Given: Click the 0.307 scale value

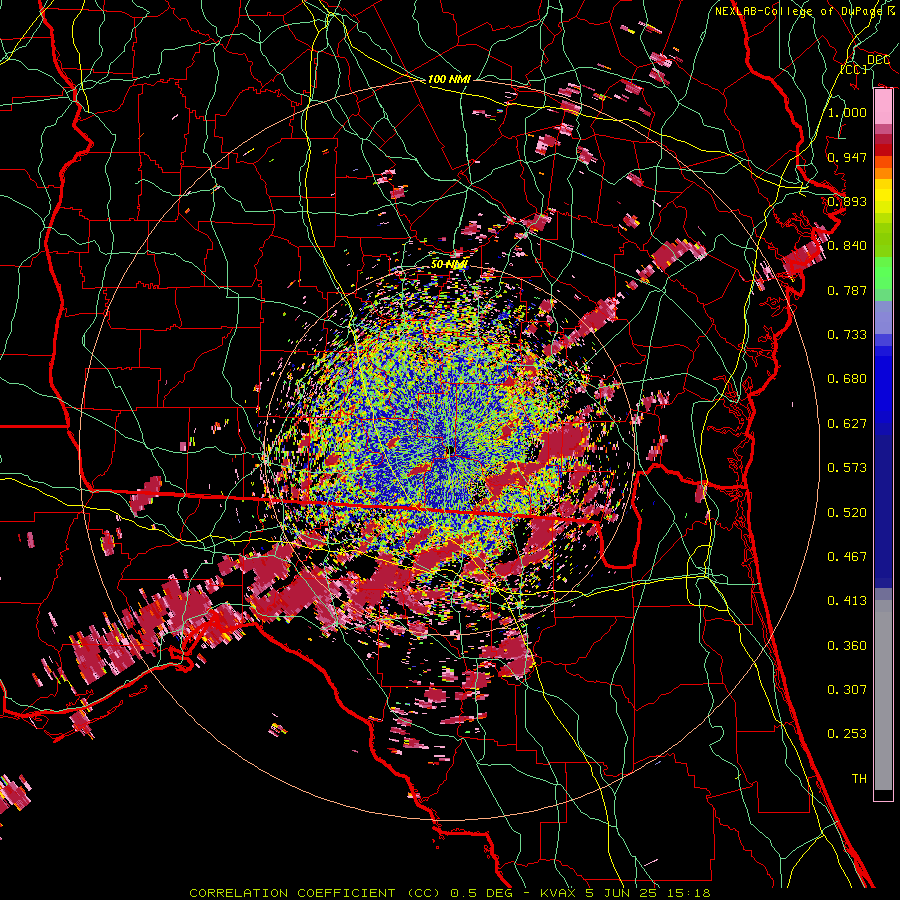Looking at the screenshot, I should (x=847, y=689).
